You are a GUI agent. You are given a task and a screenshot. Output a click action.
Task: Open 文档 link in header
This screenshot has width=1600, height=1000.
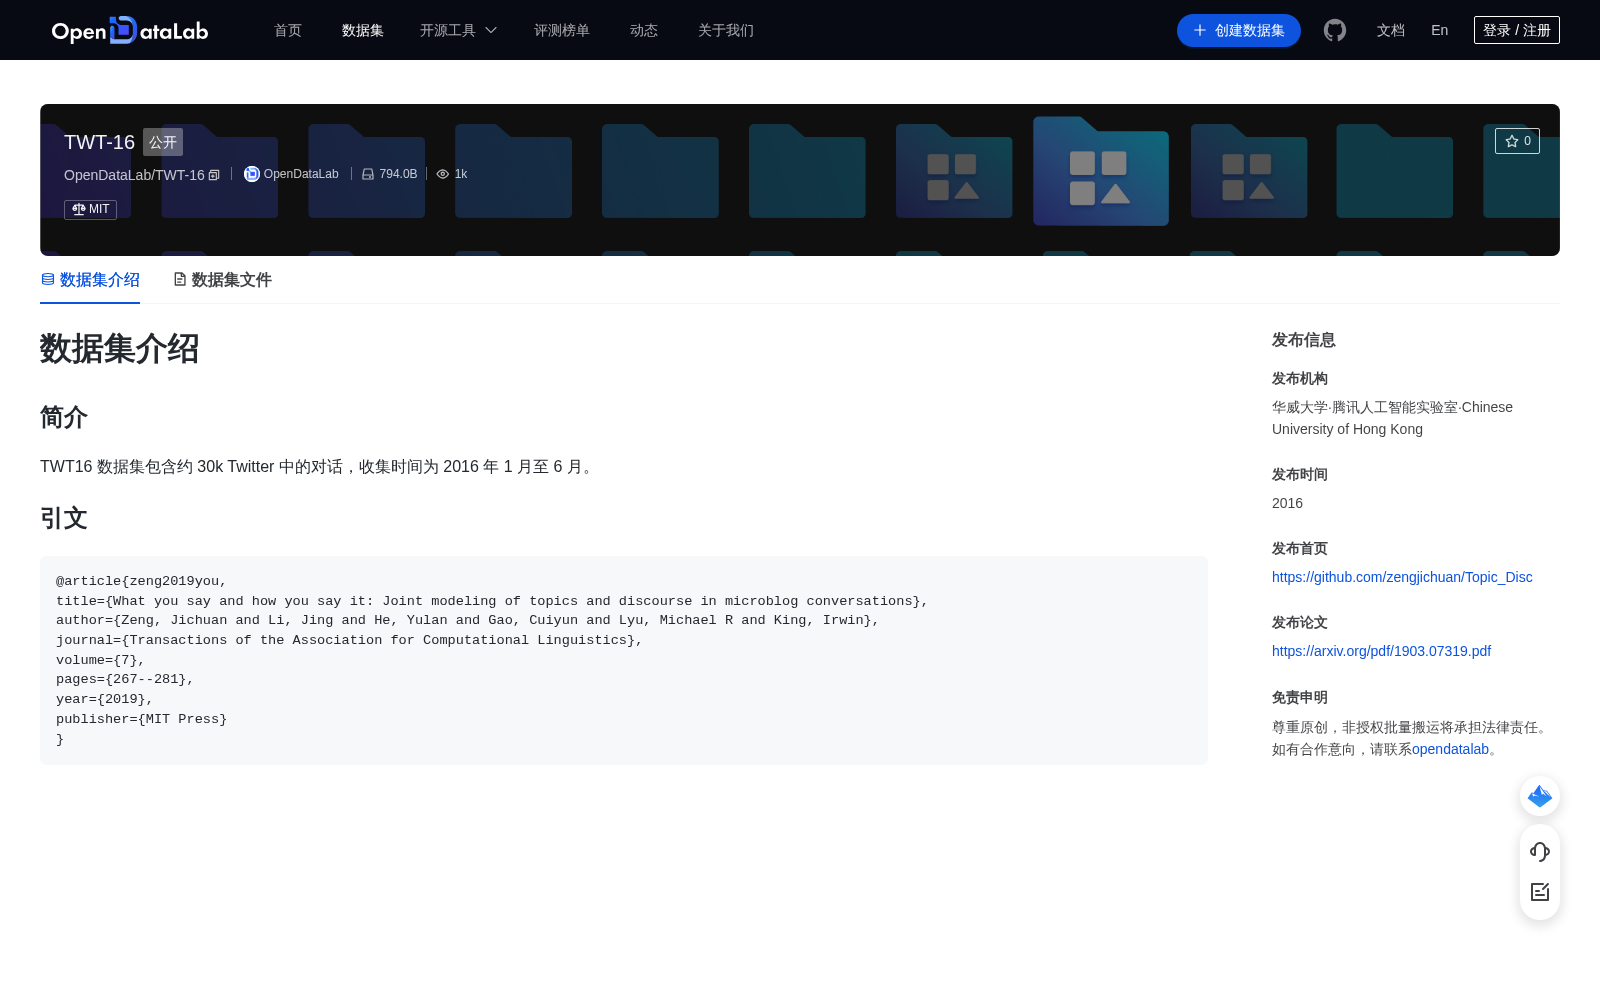click(1391, 30)
